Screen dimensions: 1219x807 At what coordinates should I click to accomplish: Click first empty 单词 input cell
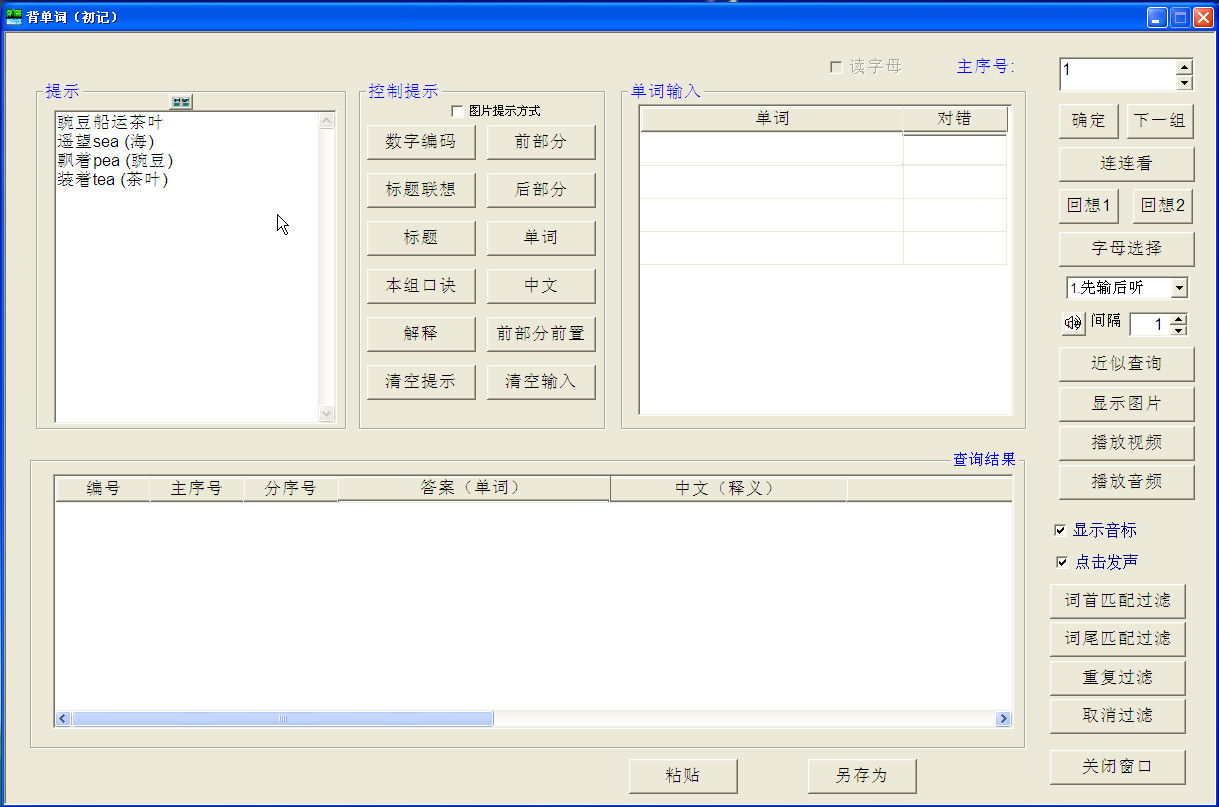[771, 149]
